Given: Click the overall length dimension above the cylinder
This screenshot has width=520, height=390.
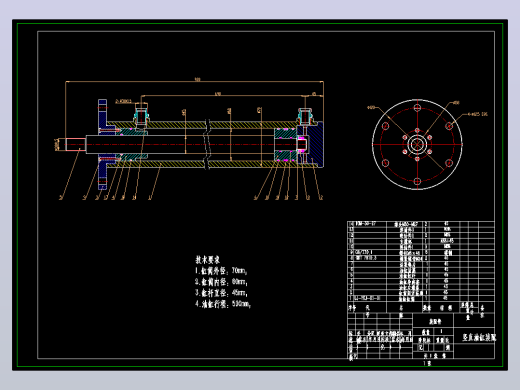Looking at the screenshot, I should pos(197,80).
